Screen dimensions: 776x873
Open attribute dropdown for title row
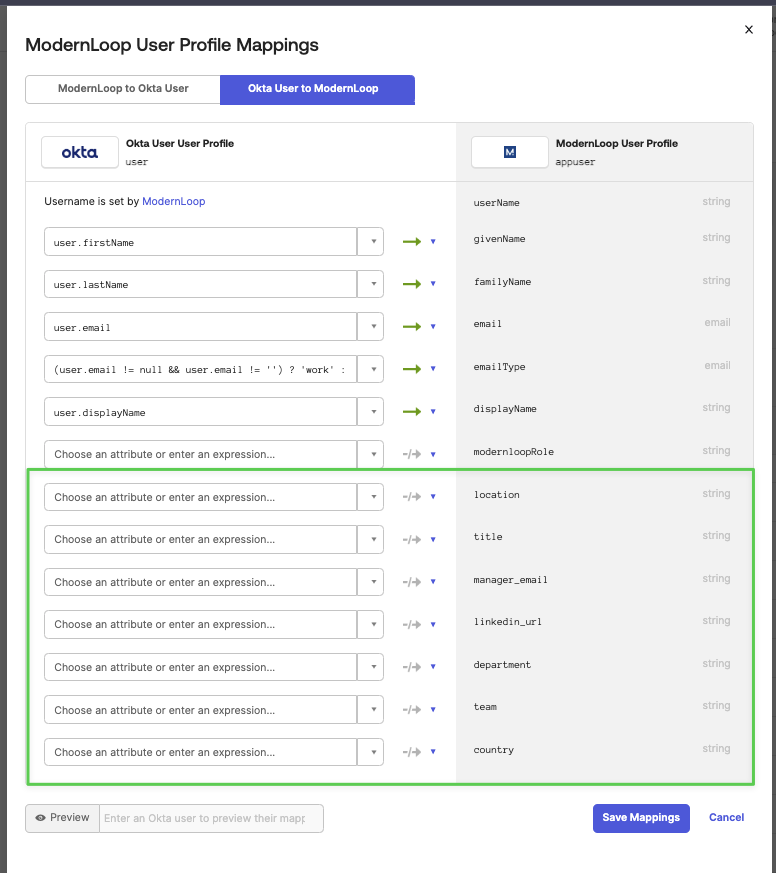point(370,540)
